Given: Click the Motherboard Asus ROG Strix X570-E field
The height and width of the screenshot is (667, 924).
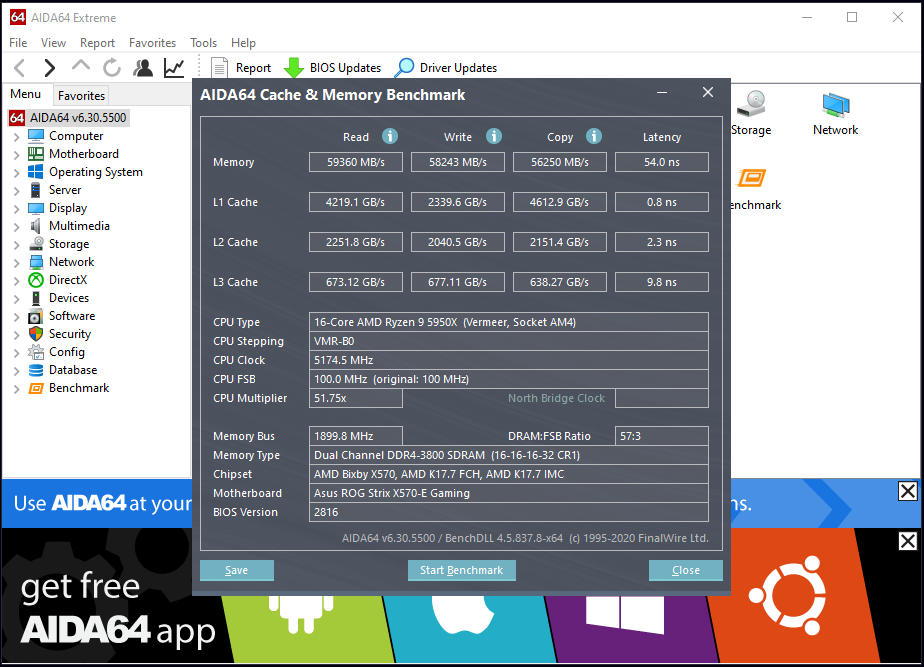Looking at the screenshot, I should click(x=509, y=493).
